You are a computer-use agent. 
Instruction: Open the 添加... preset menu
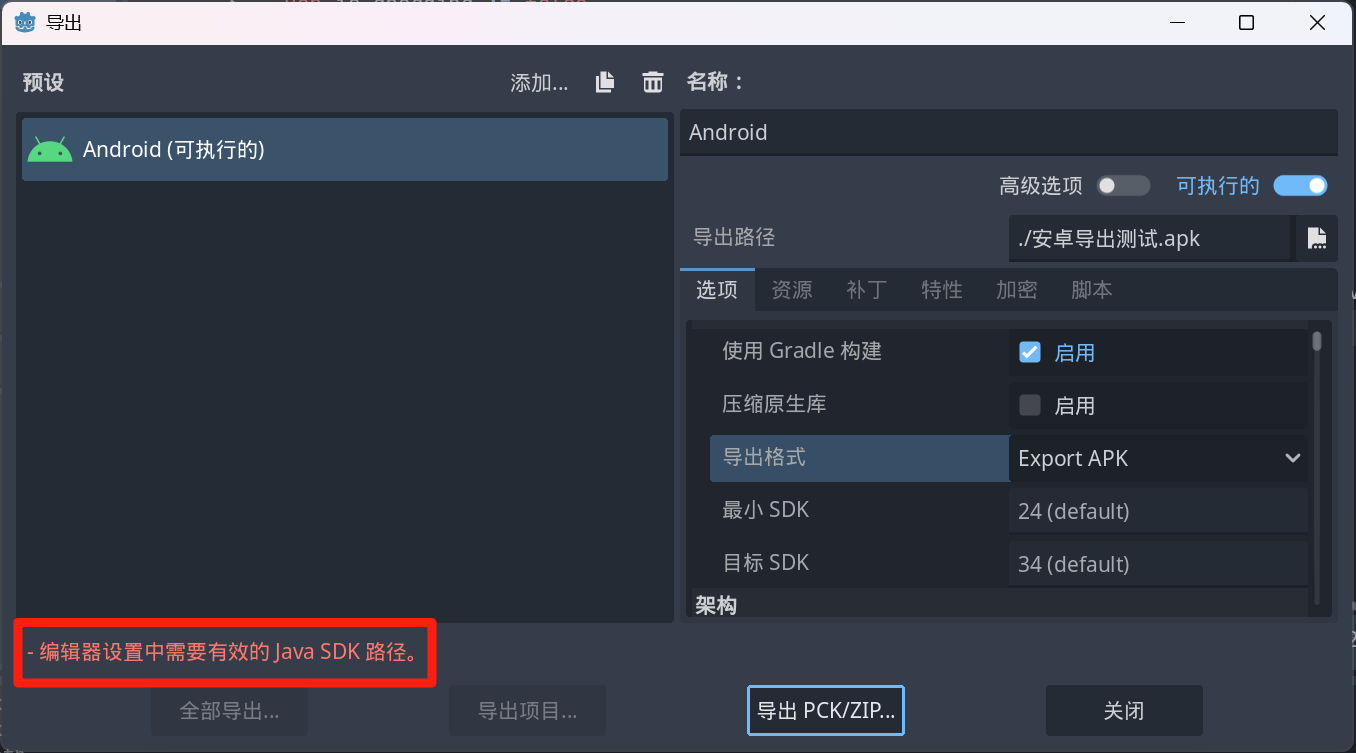point(539,83)
